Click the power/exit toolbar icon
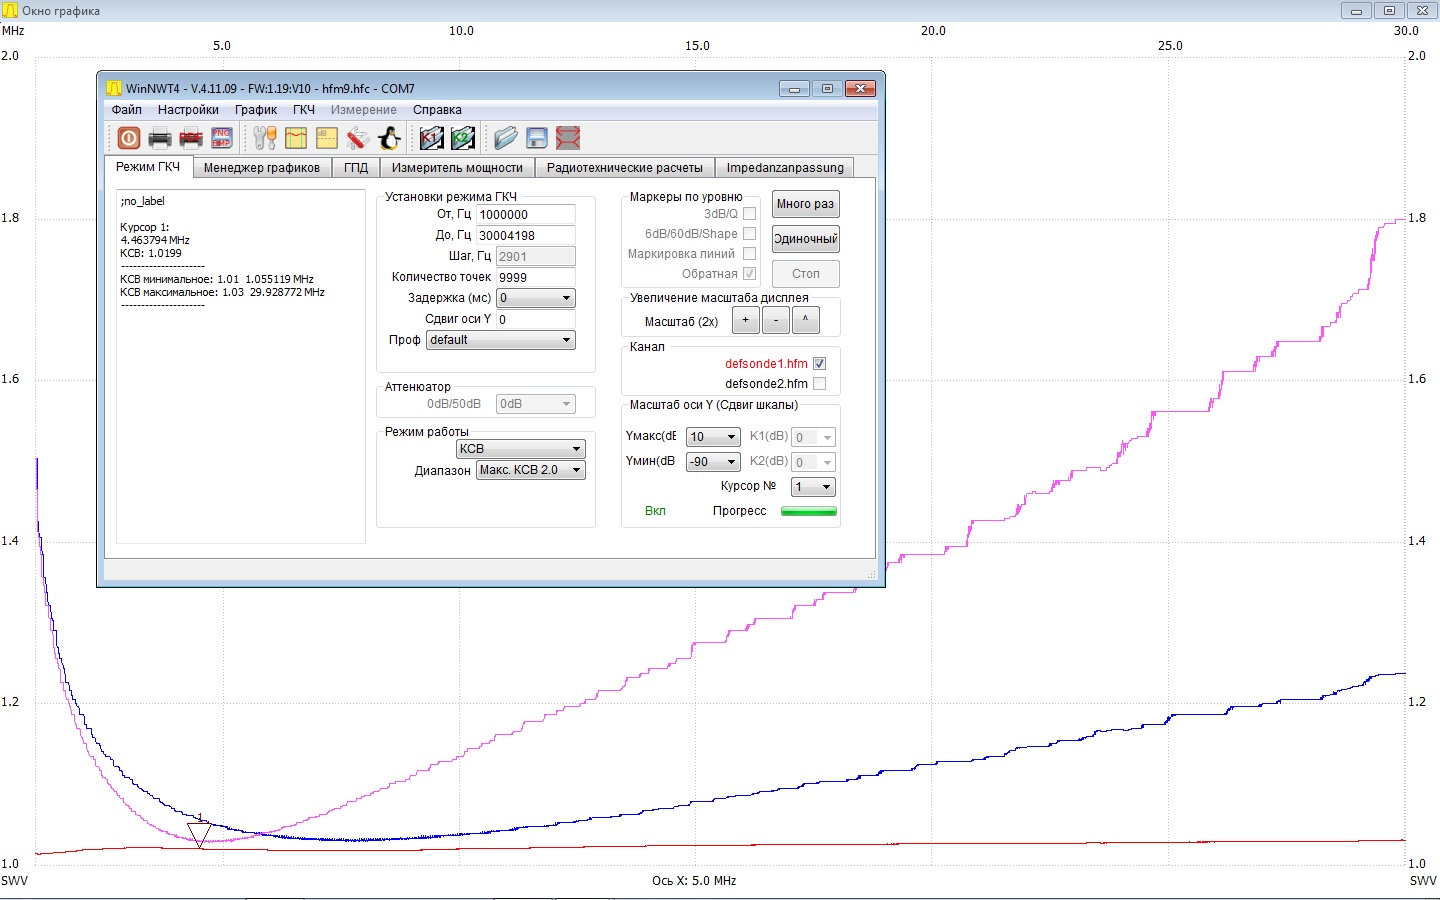Screen dimensions: 1440x900 coord(129,138)
